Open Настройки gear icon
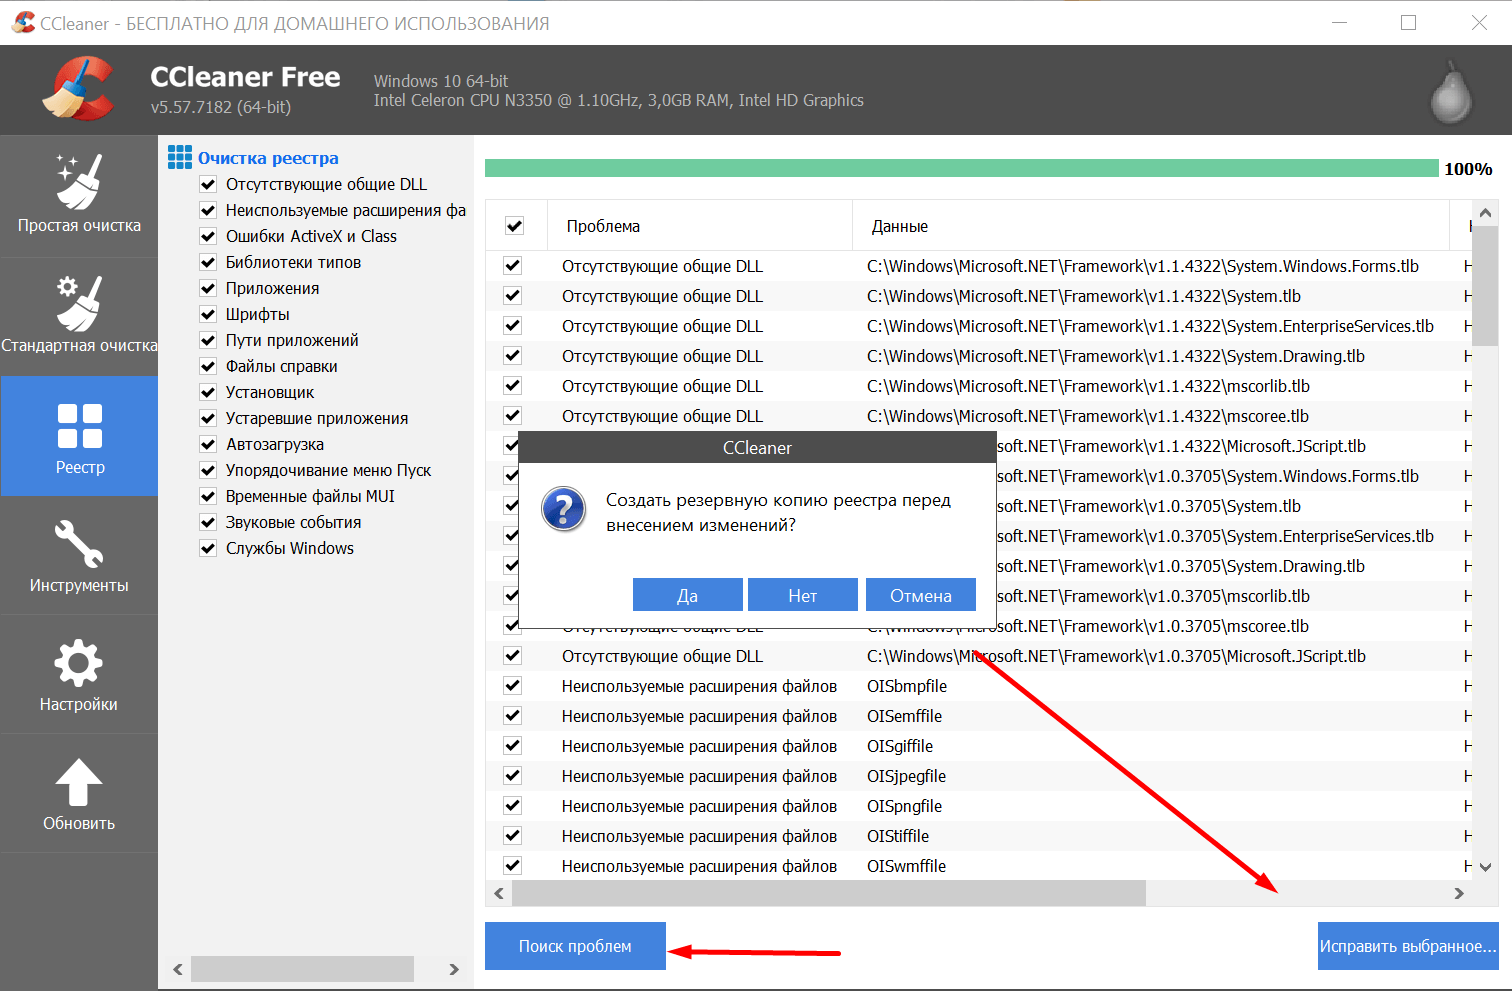 tap(79, 664)
